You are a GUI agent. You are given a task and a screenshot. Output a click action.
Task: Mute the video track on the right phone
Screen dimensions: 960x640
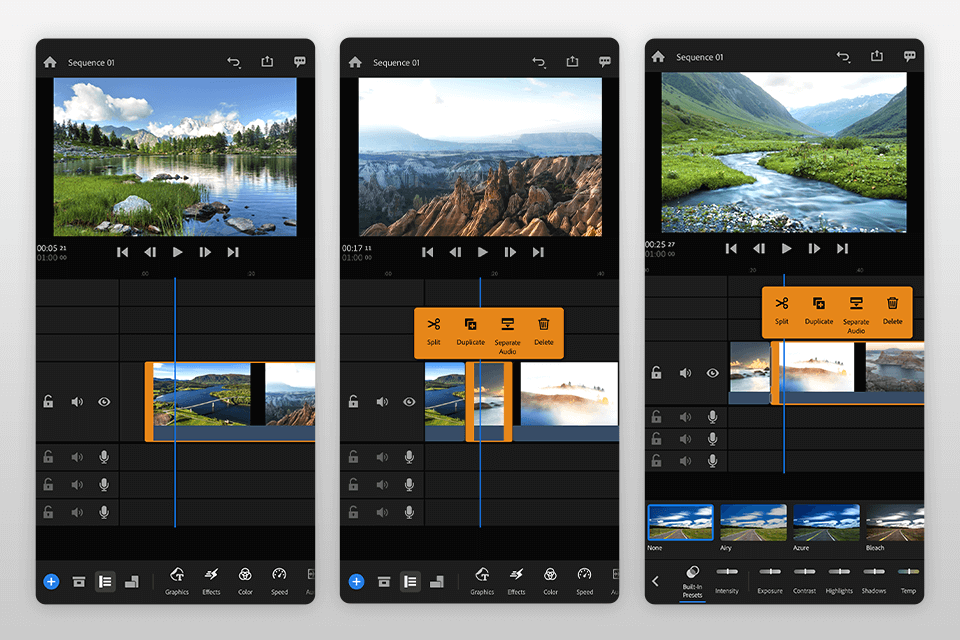pyautogui.click(x=685, y=373)
